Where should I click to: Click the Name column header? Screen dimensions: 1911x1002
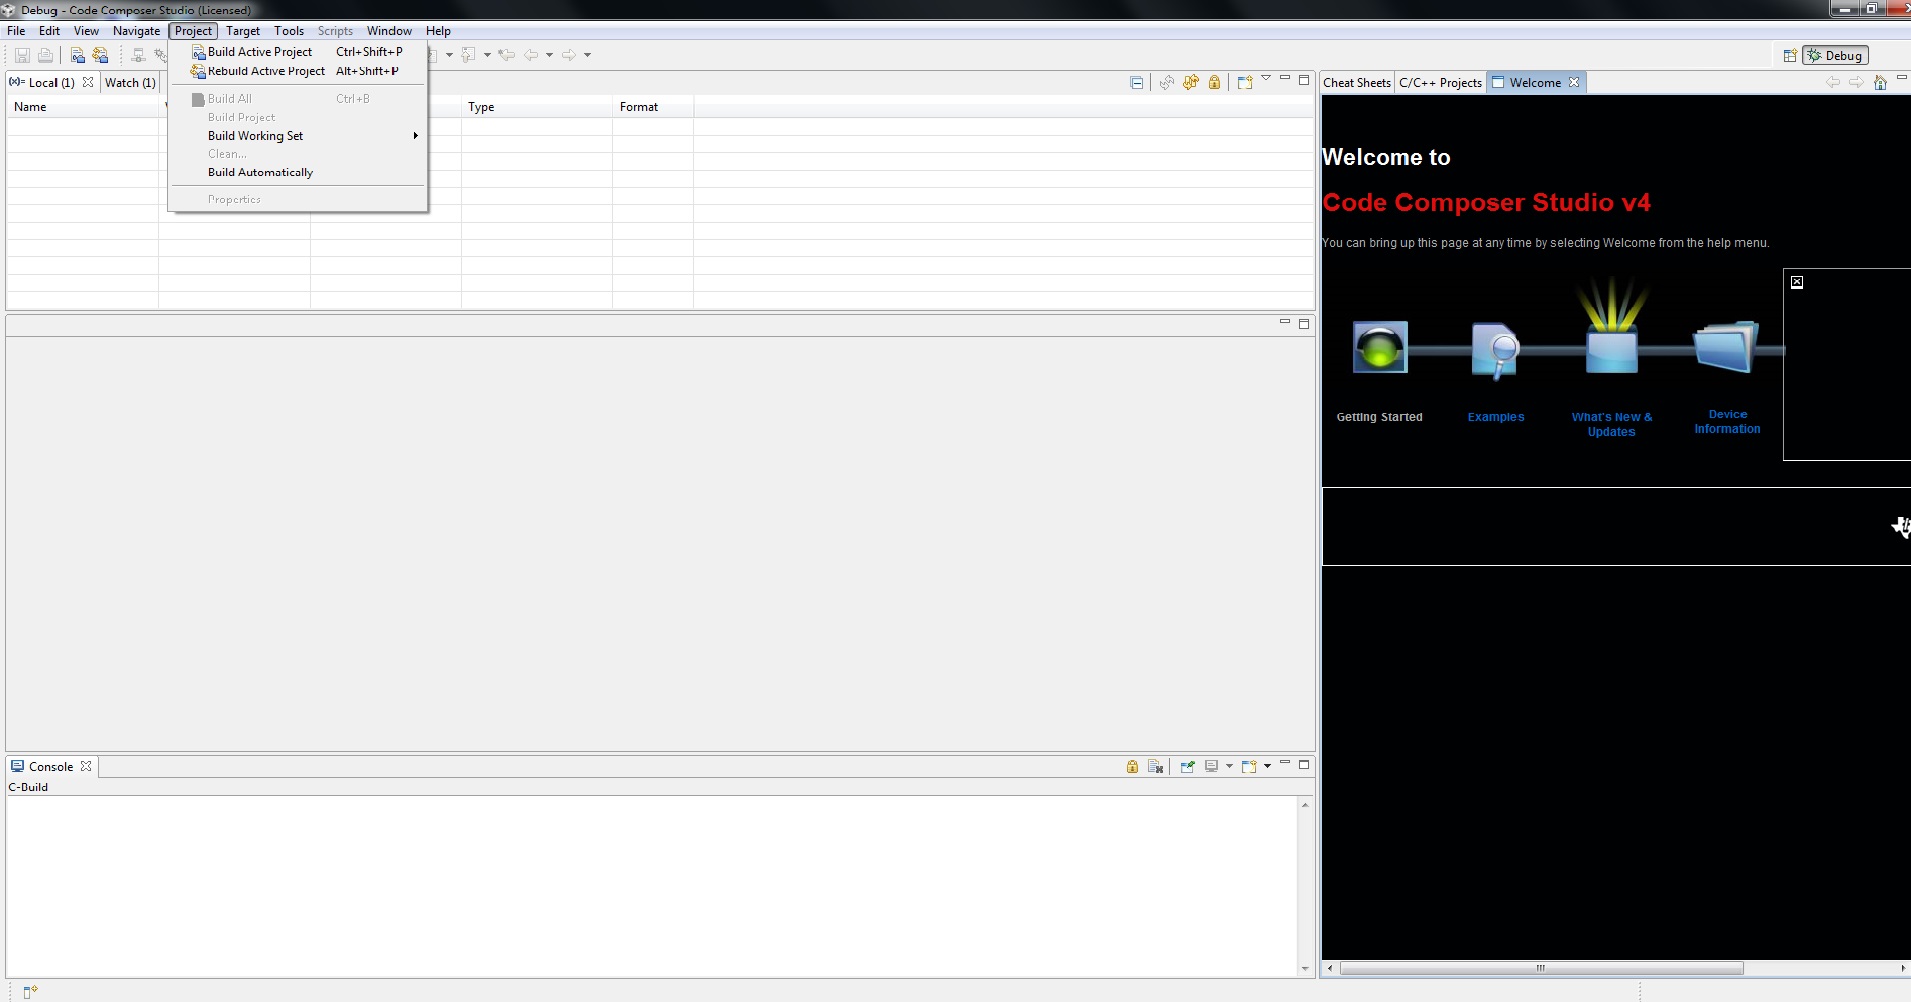(83, 107)
